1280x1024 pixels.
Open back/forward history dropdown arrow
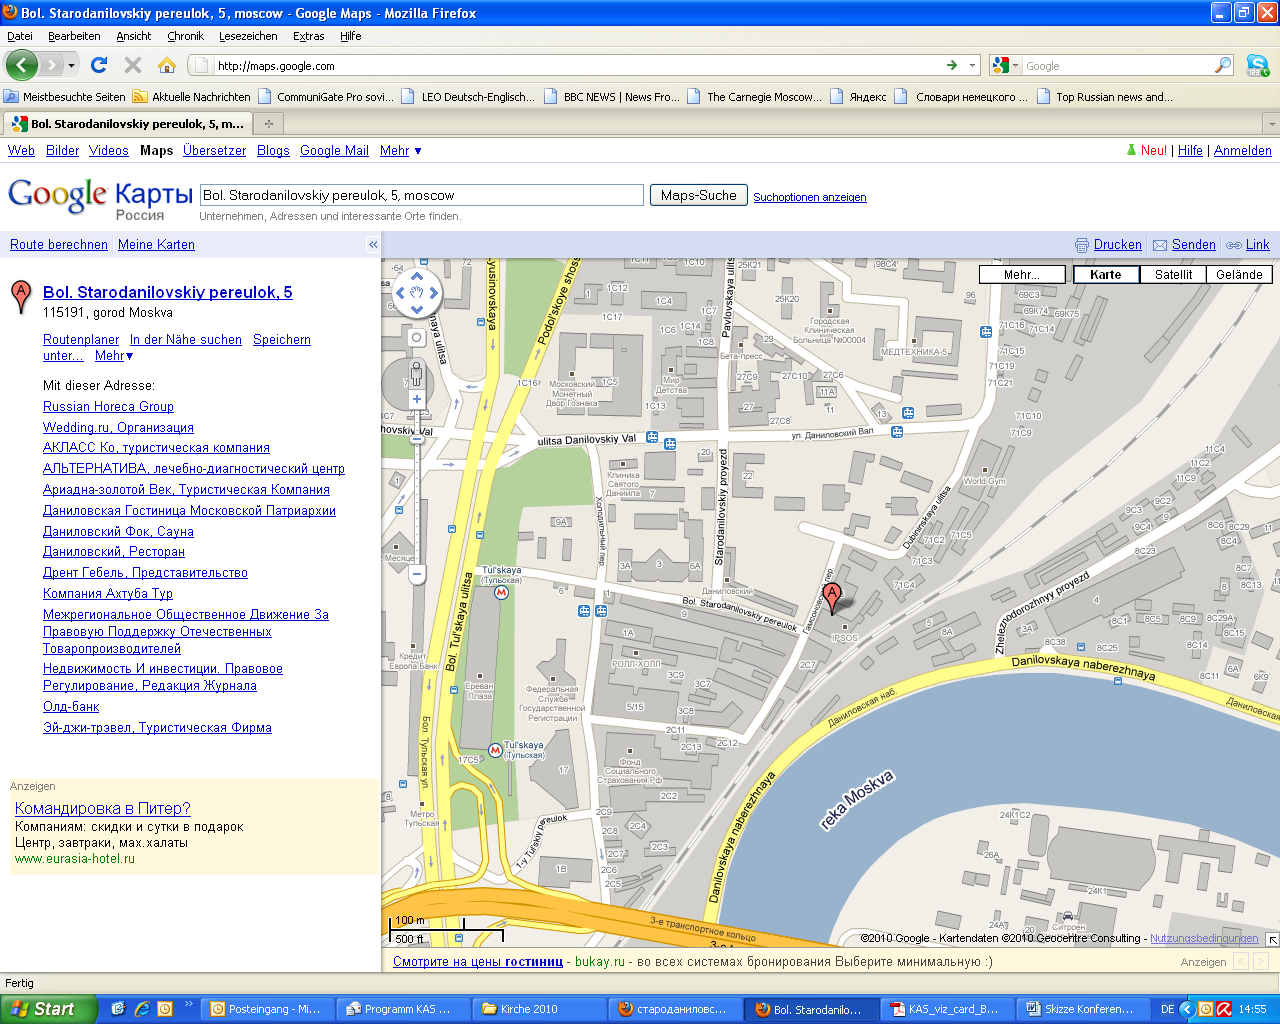tap(71, 66)
